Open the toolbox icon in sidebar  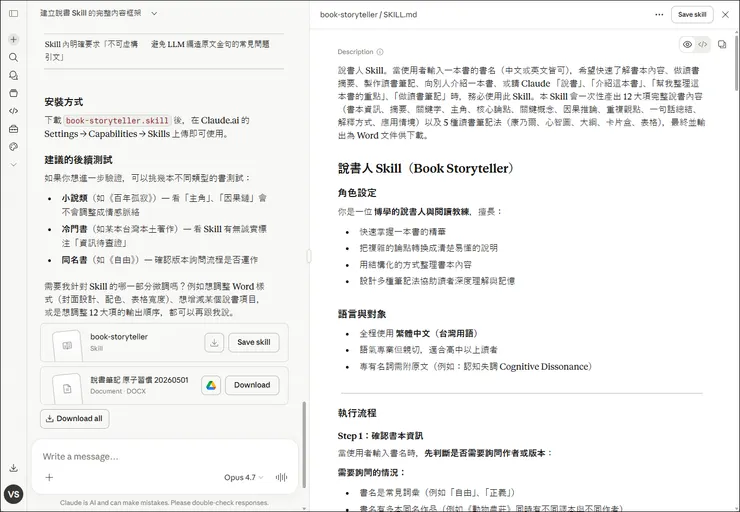[14, 129]
